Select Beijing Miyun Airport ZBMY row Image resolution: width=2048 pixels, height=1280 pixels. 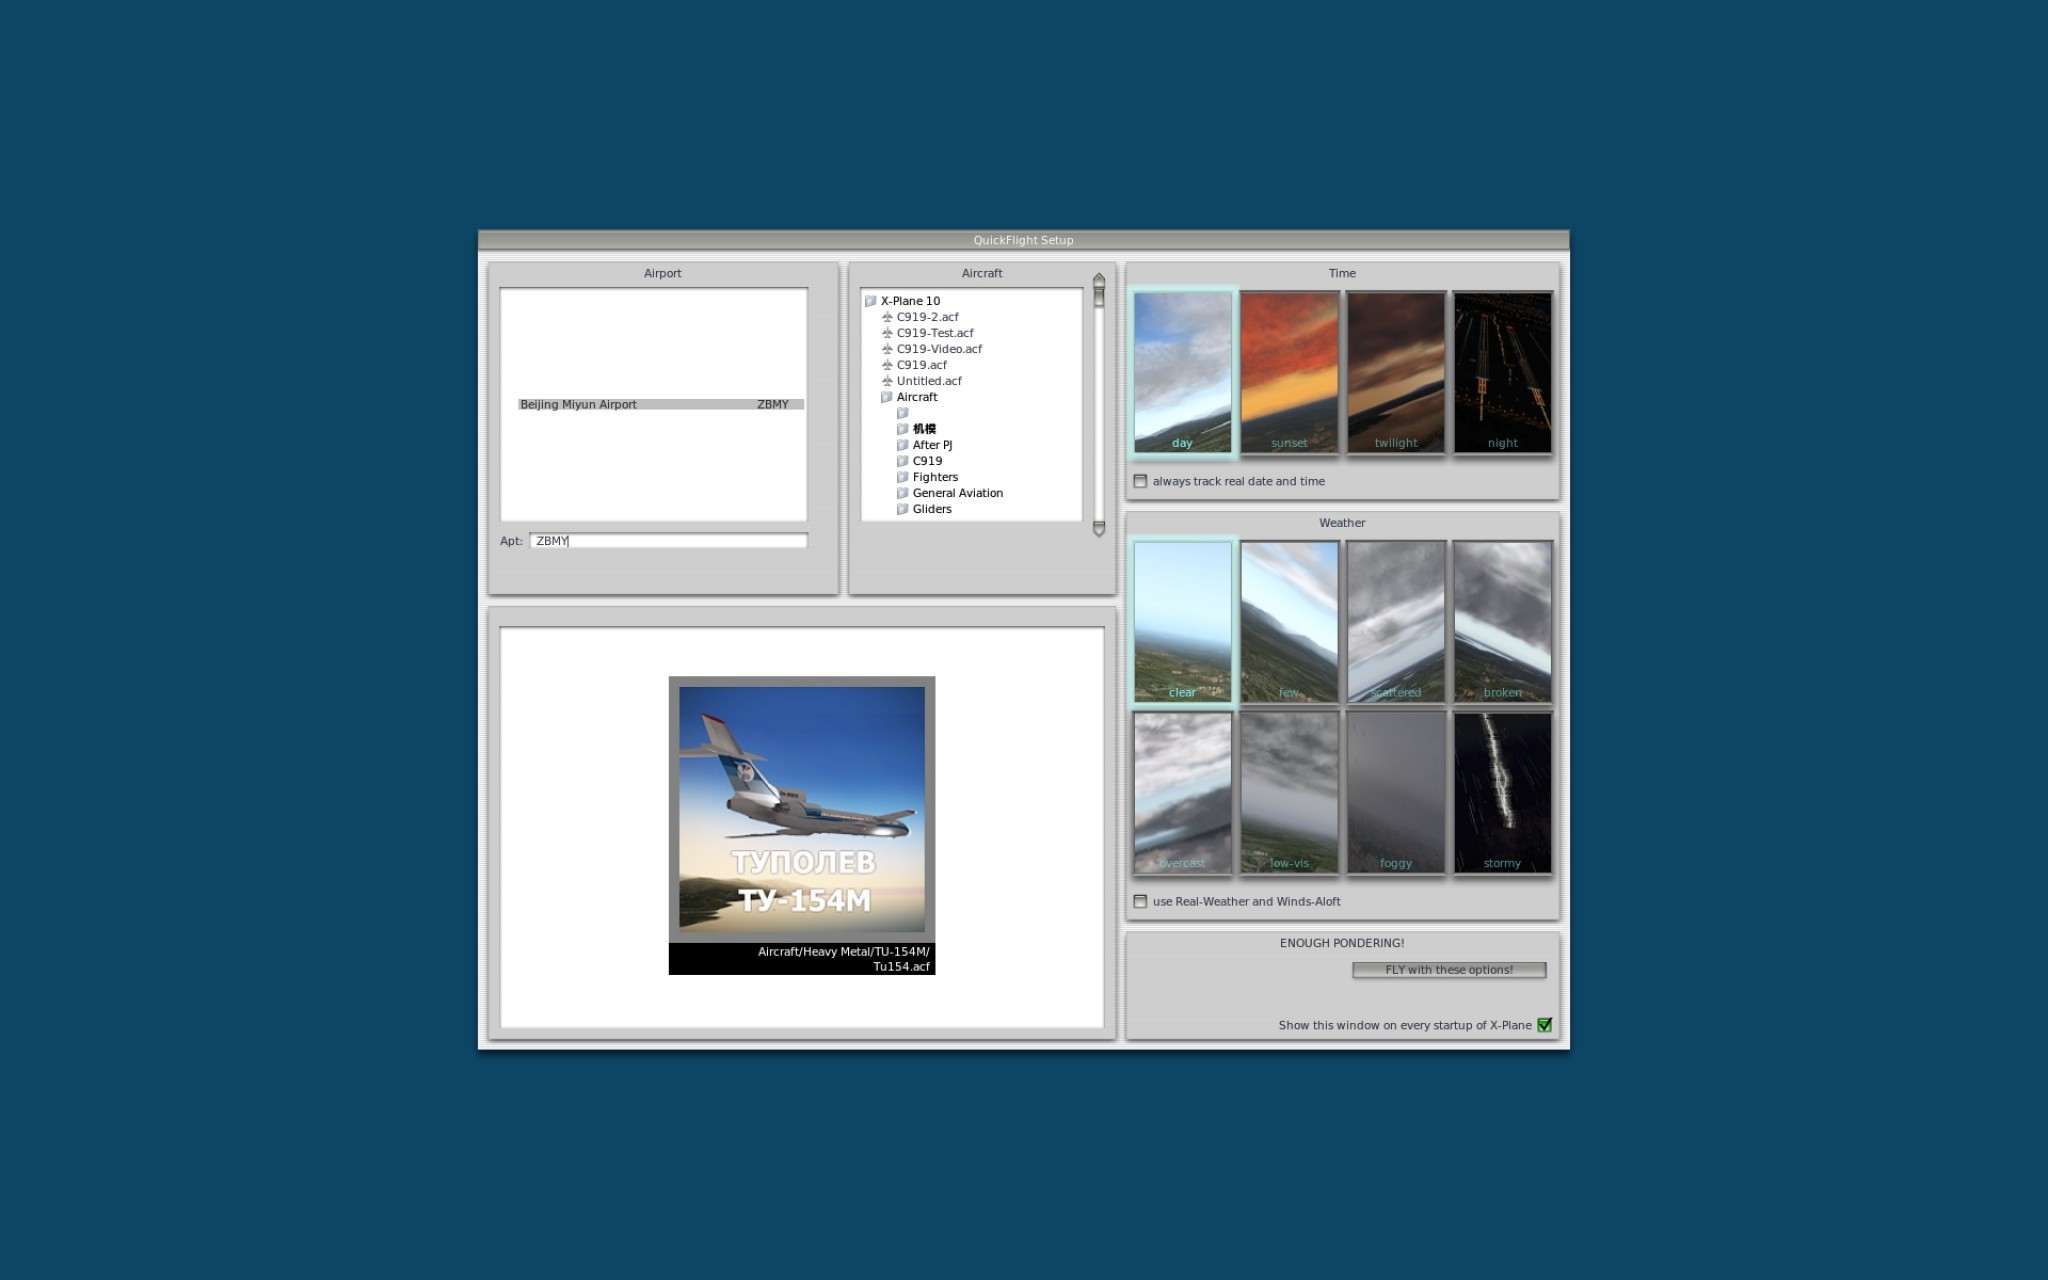pyautogui.click(x=661, y=405)
